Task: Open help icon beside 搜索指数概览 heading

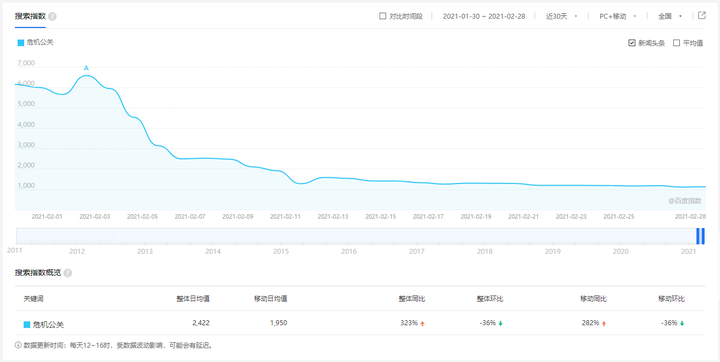Action: click(x=68, y=273)
